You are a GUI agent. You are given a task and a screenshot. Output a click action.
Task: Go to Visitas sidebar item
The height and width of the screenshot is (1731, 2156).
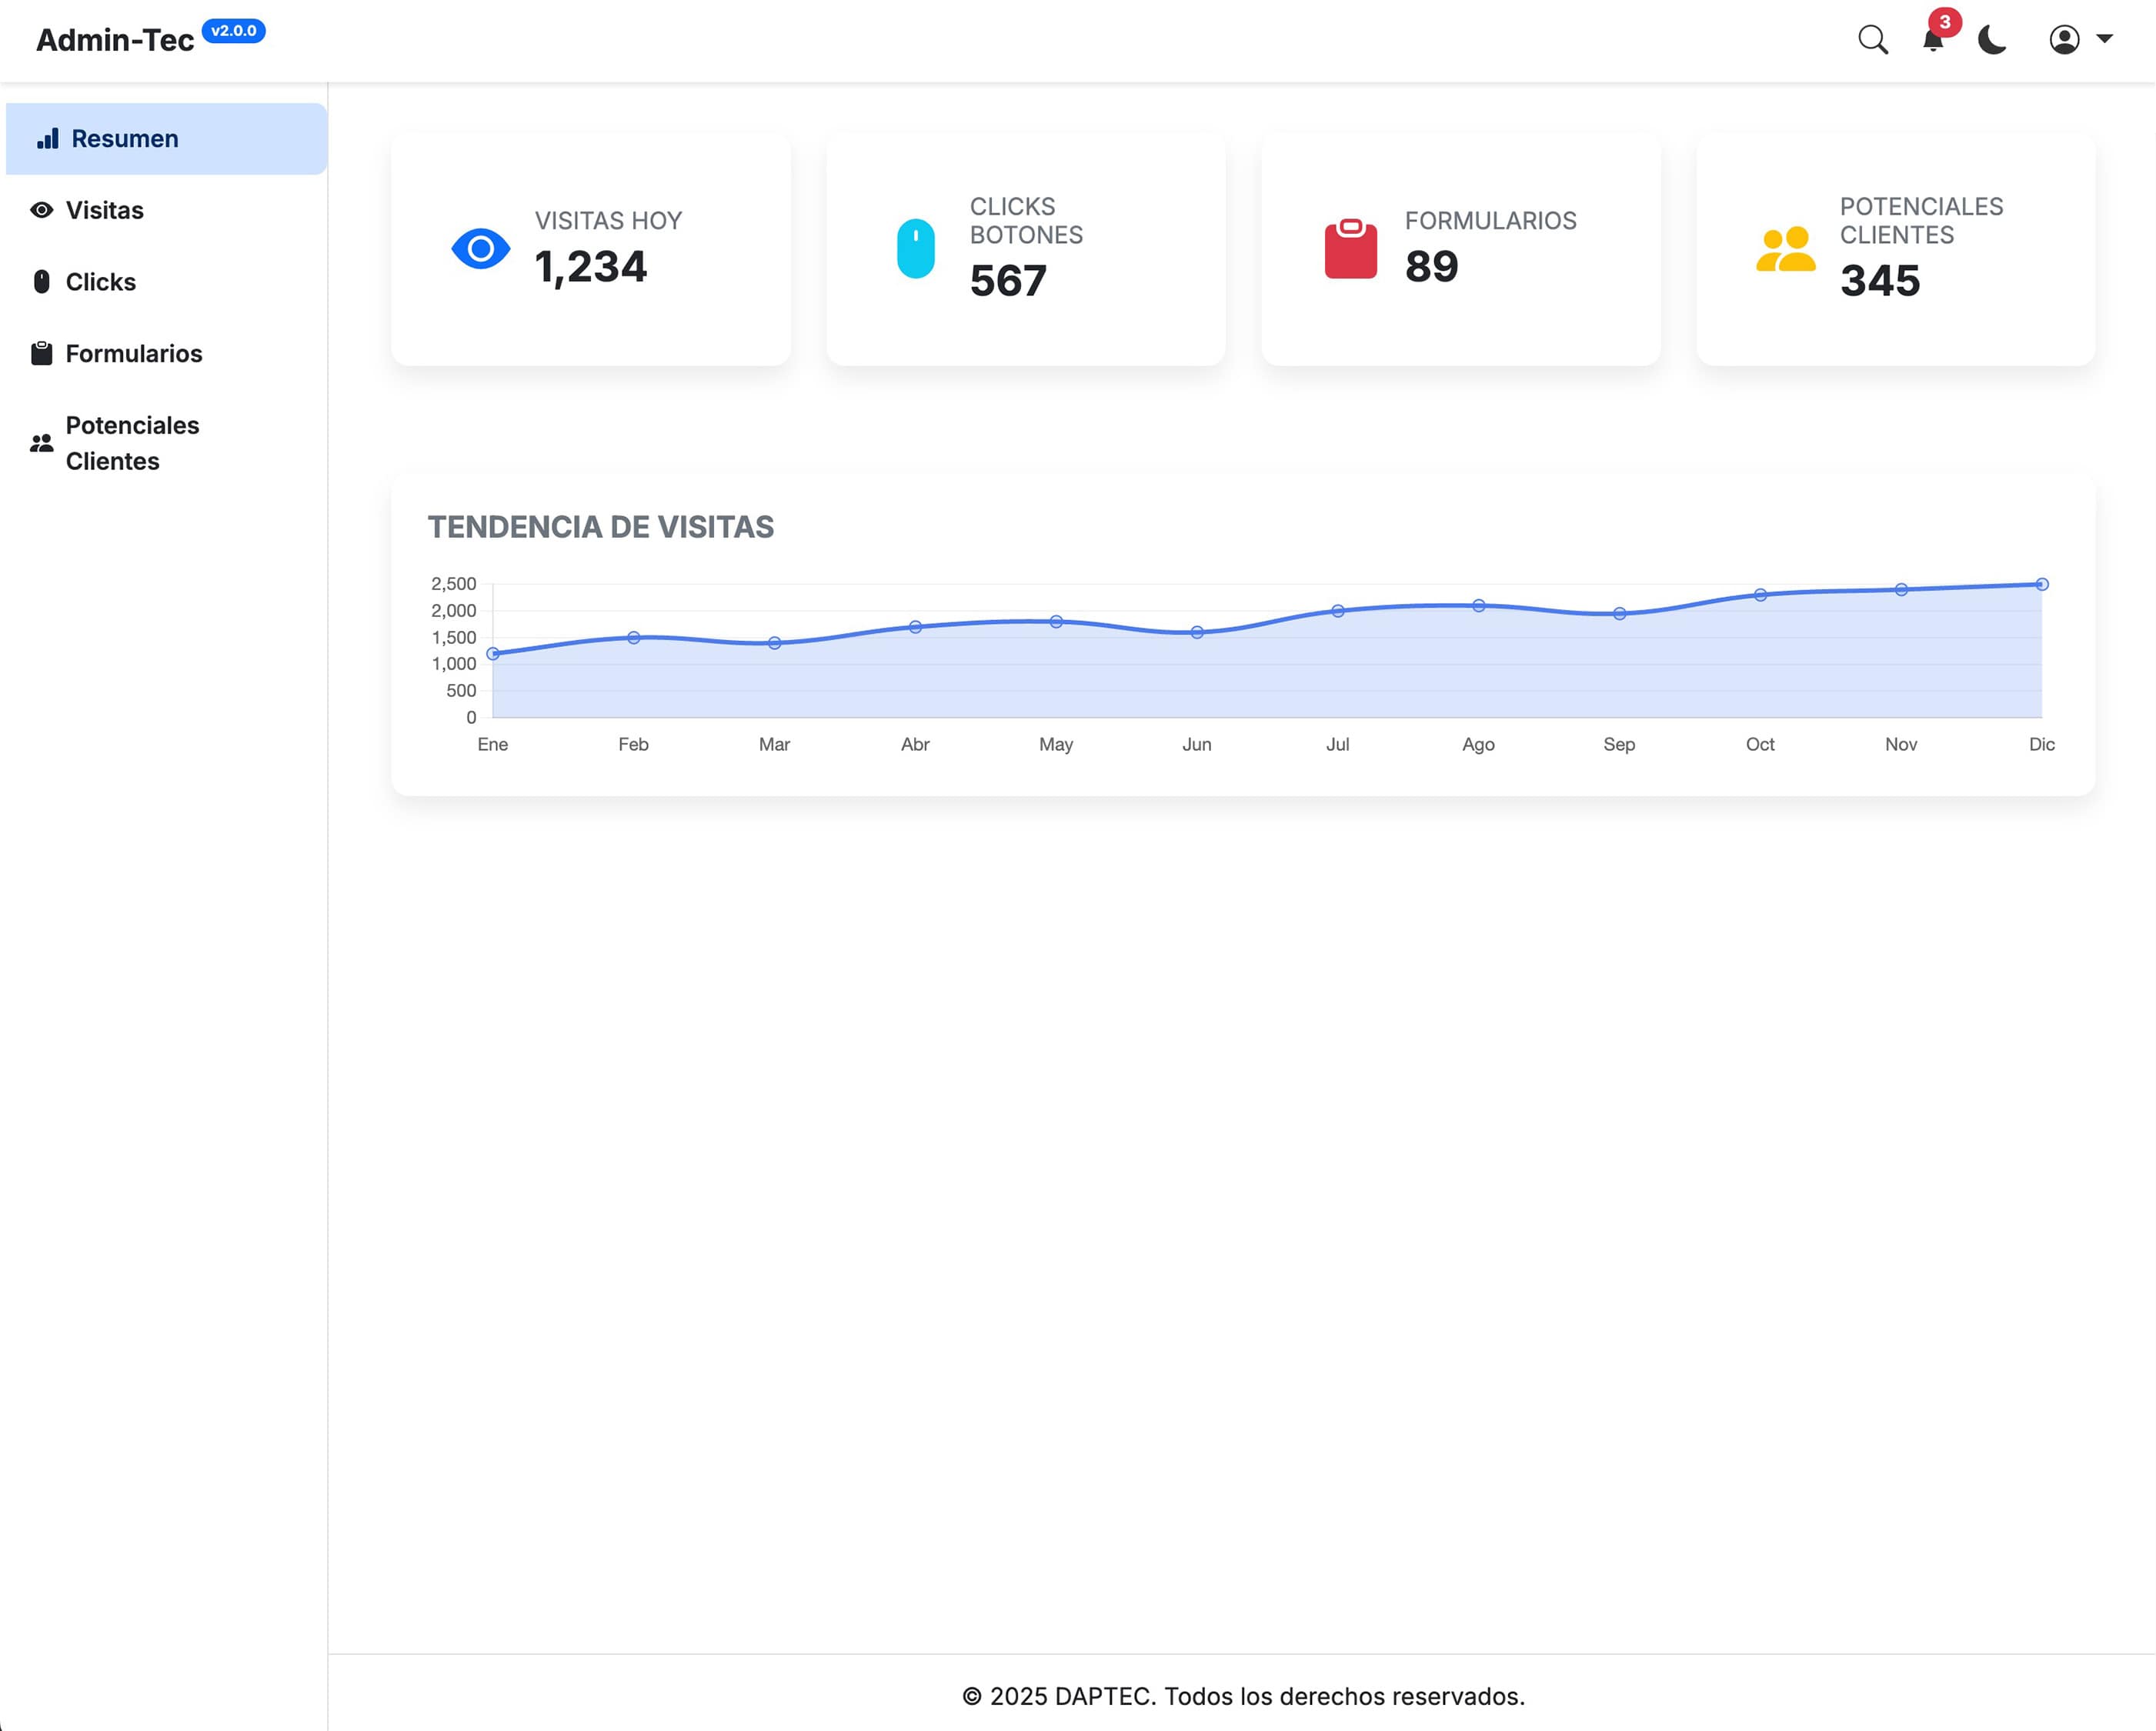point(104,210)
